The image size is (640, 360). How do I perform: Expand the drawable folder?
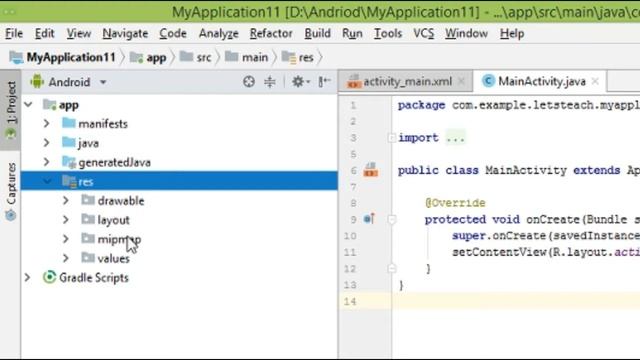click(x=66, y=200)
